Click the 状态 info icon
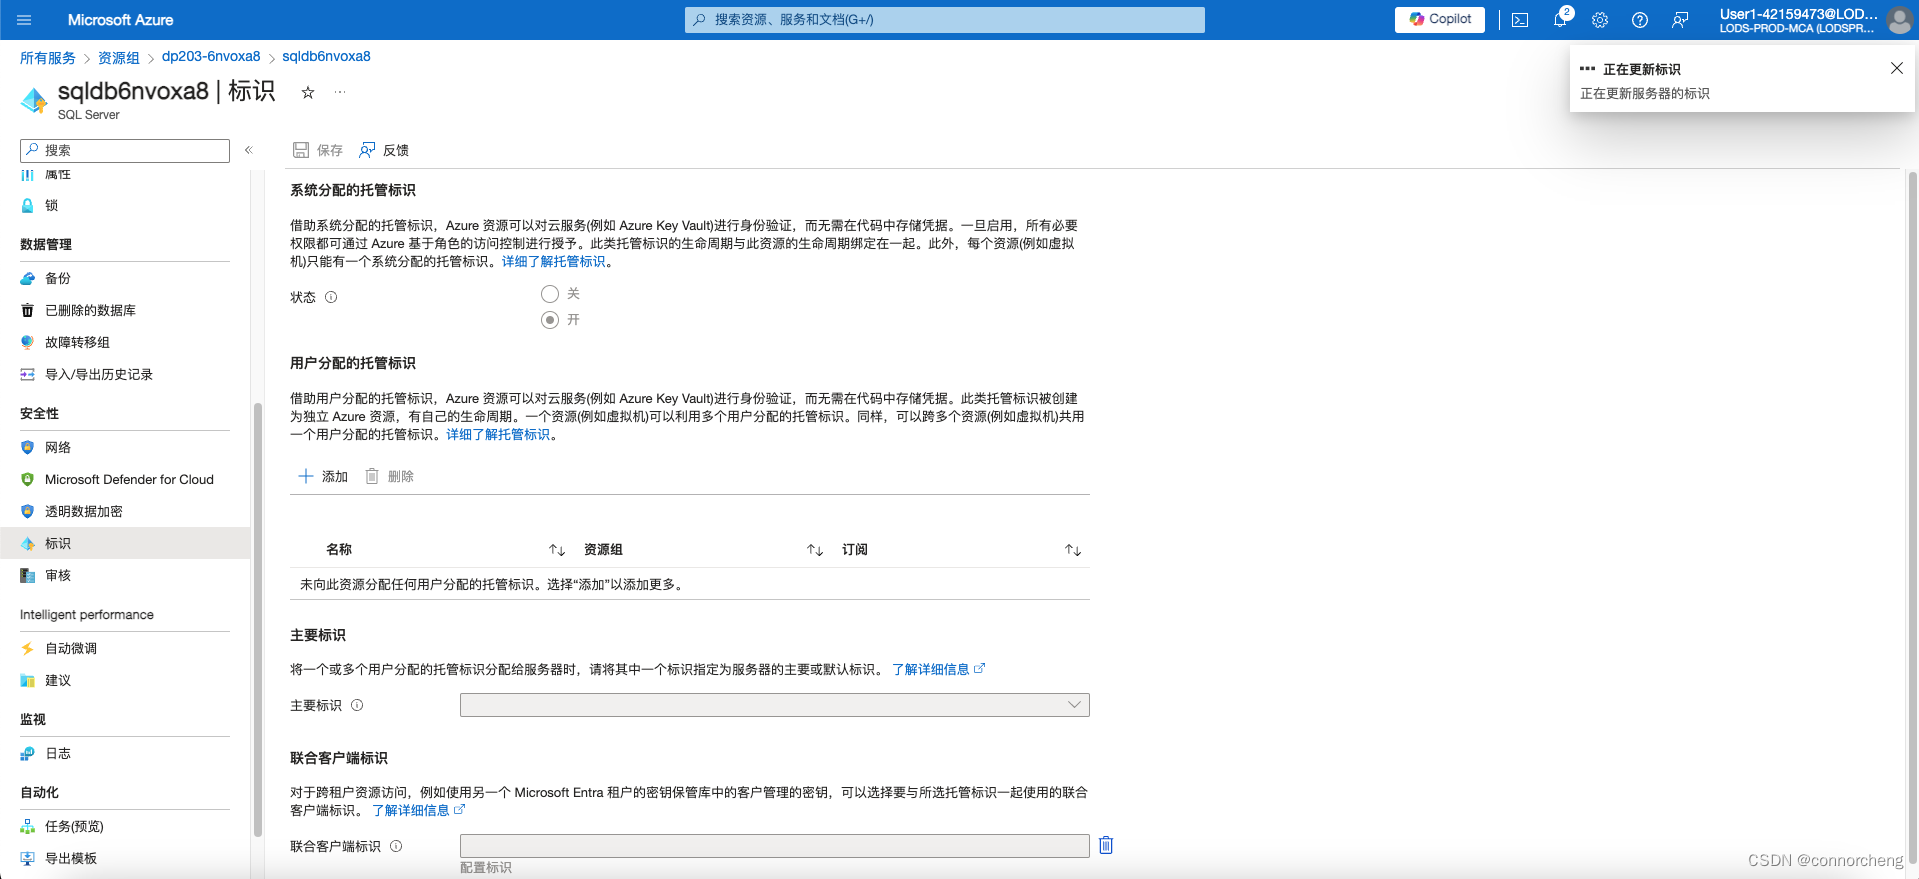The image size is (1919, 879). tap(331, 297)
